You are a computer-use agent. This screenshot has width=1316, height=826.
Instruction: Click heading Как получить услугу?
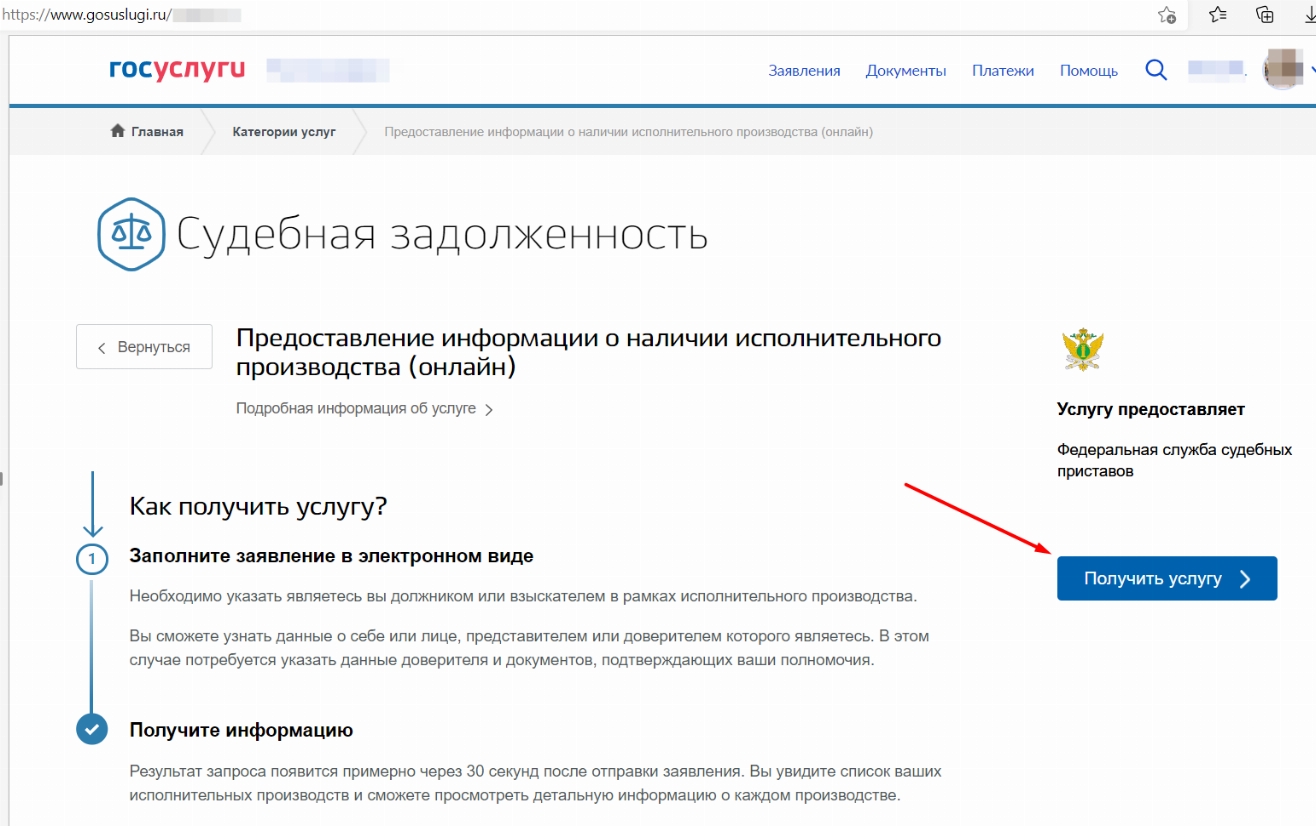tap(258, 507)
